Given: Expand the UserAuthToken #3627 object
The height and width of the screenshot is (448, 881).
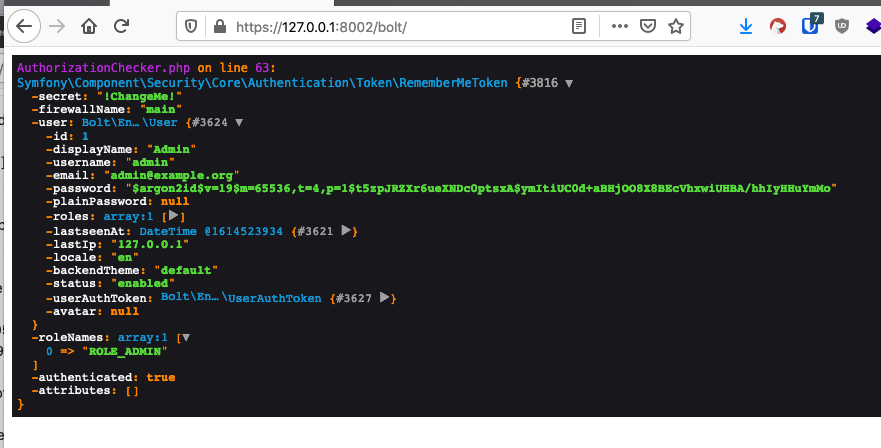Looking at the screenshot, I should [384, 297].
